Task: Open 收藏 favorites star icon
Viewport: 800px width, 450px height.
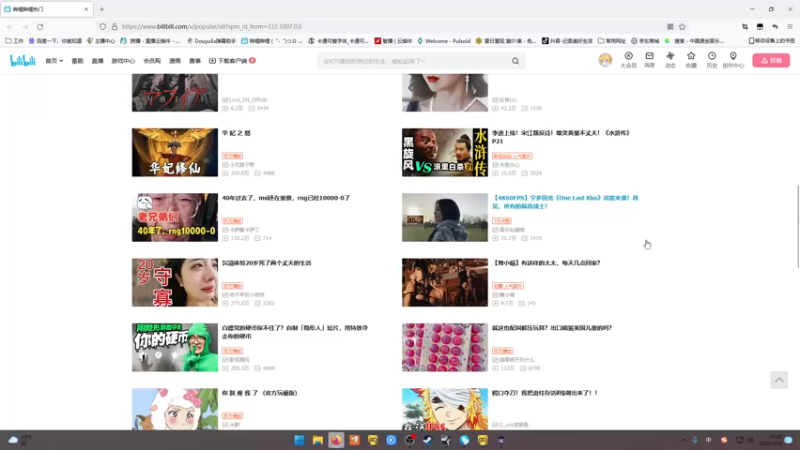Action: tap(691, 60)
